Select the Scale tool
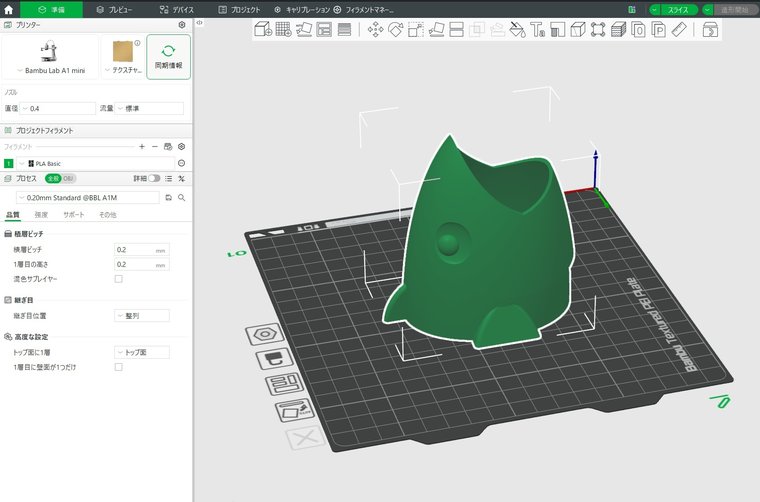This screenshot has height=502, width=760. coord(416,30)
